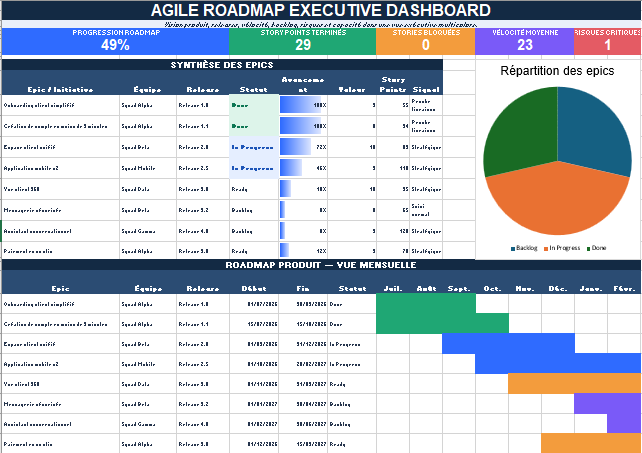The width and height of the screenshot is (642, 453).
Task: Select Squad Gamma cell in Synthèse des Epics
Action: (148, 231)
